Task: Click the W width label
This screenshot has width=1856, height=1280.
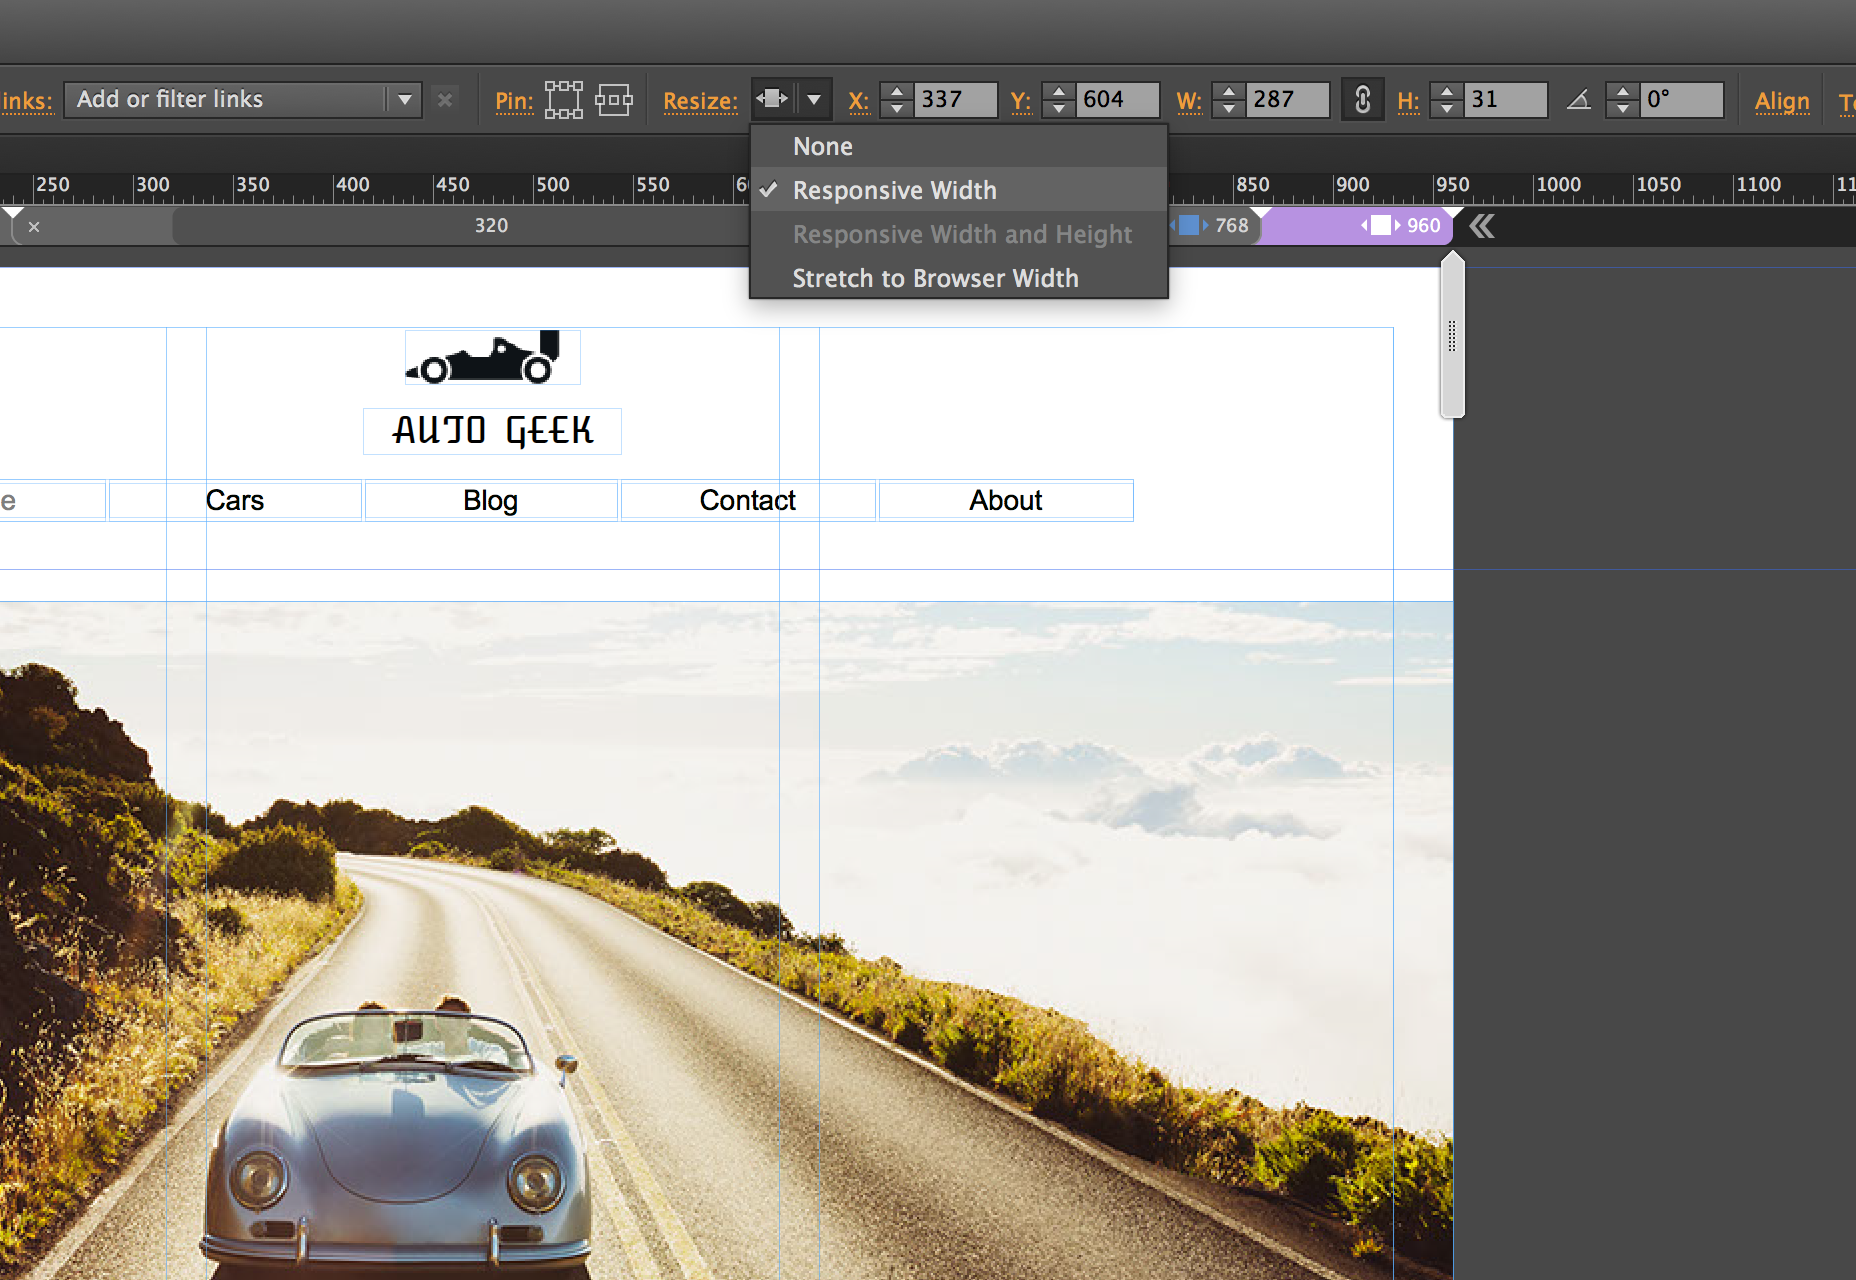Action: [x=1189, y=101]
